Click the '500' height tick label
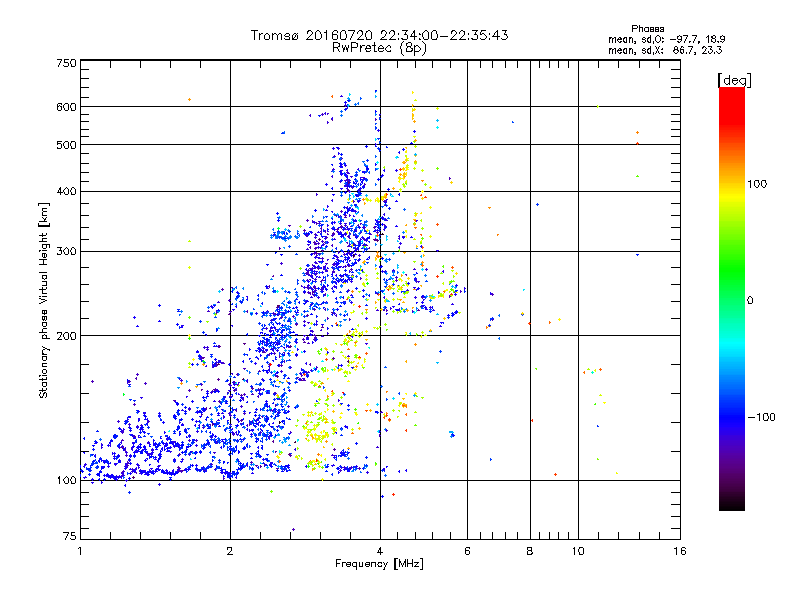 pos(66,145)
